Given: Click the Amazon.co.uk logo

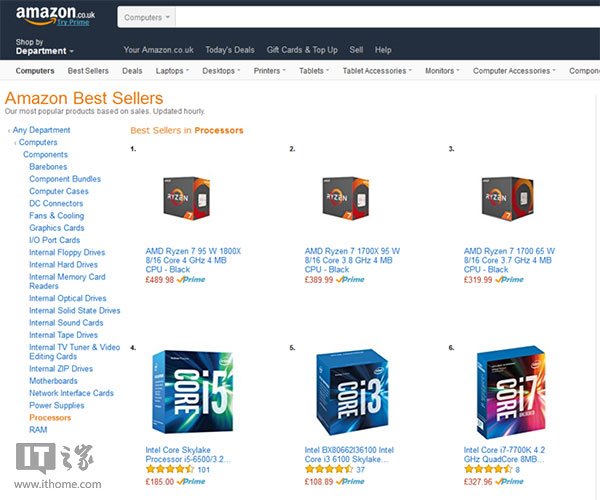Looking at the screenshot, I should tap(55, 15).
